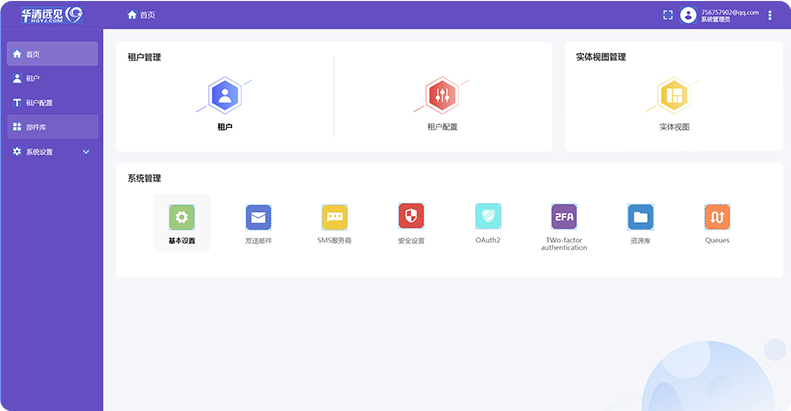Select 部件库 in the sidebar
This screenshot has height=411, width=791.
coord(51,127)
